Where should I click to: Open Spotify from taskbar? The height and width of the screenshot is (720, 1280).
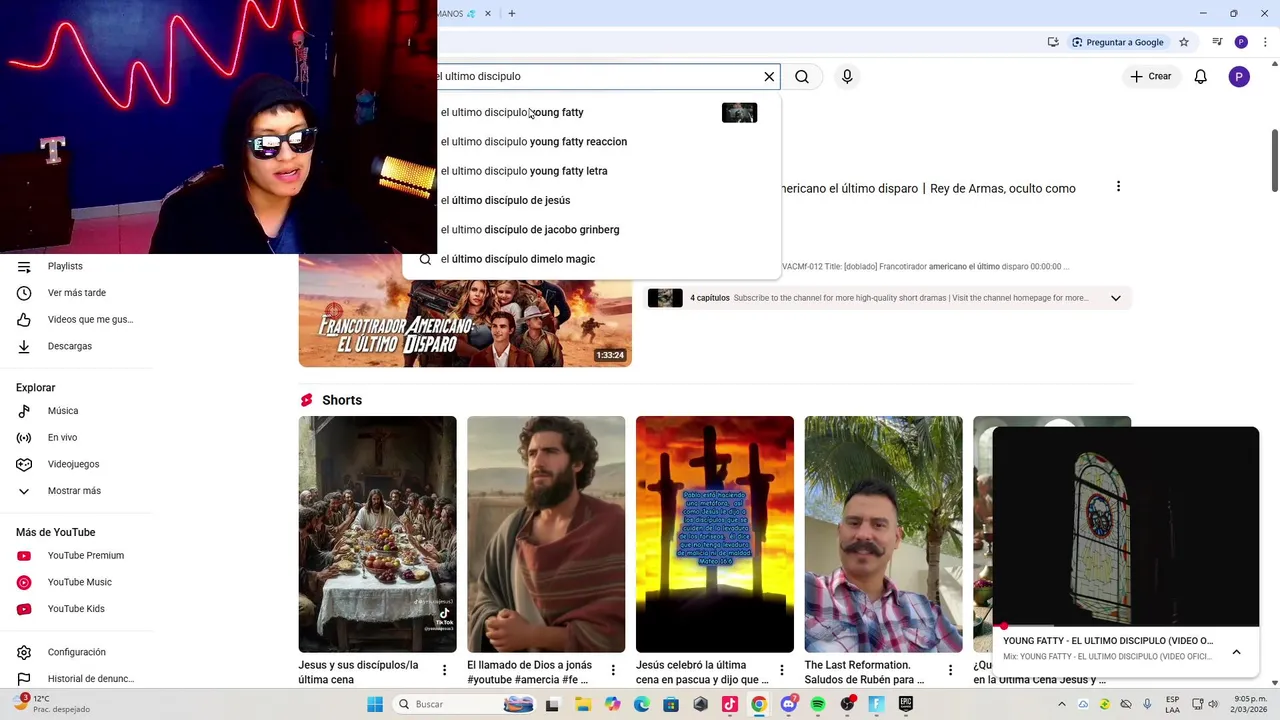[x=818, y=704]
